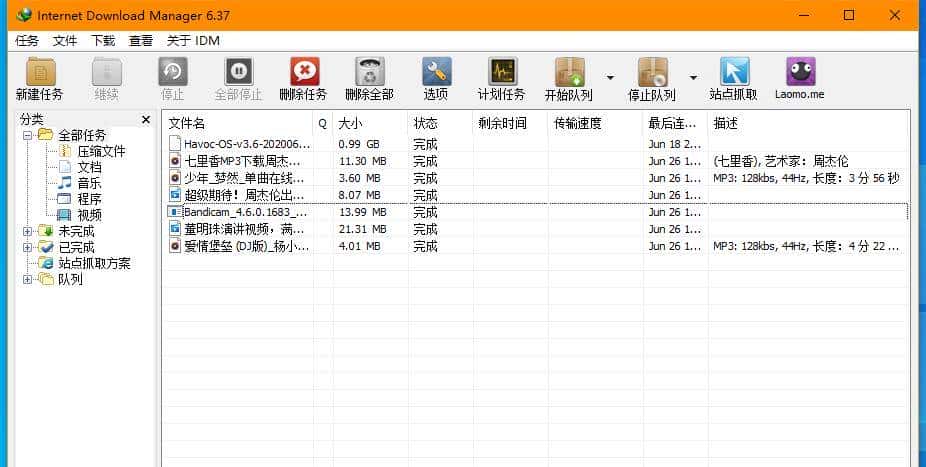This screenshot has width=926, height=467.
Task: Expand the 已完成 tree node
Action: tap(27, 247)
